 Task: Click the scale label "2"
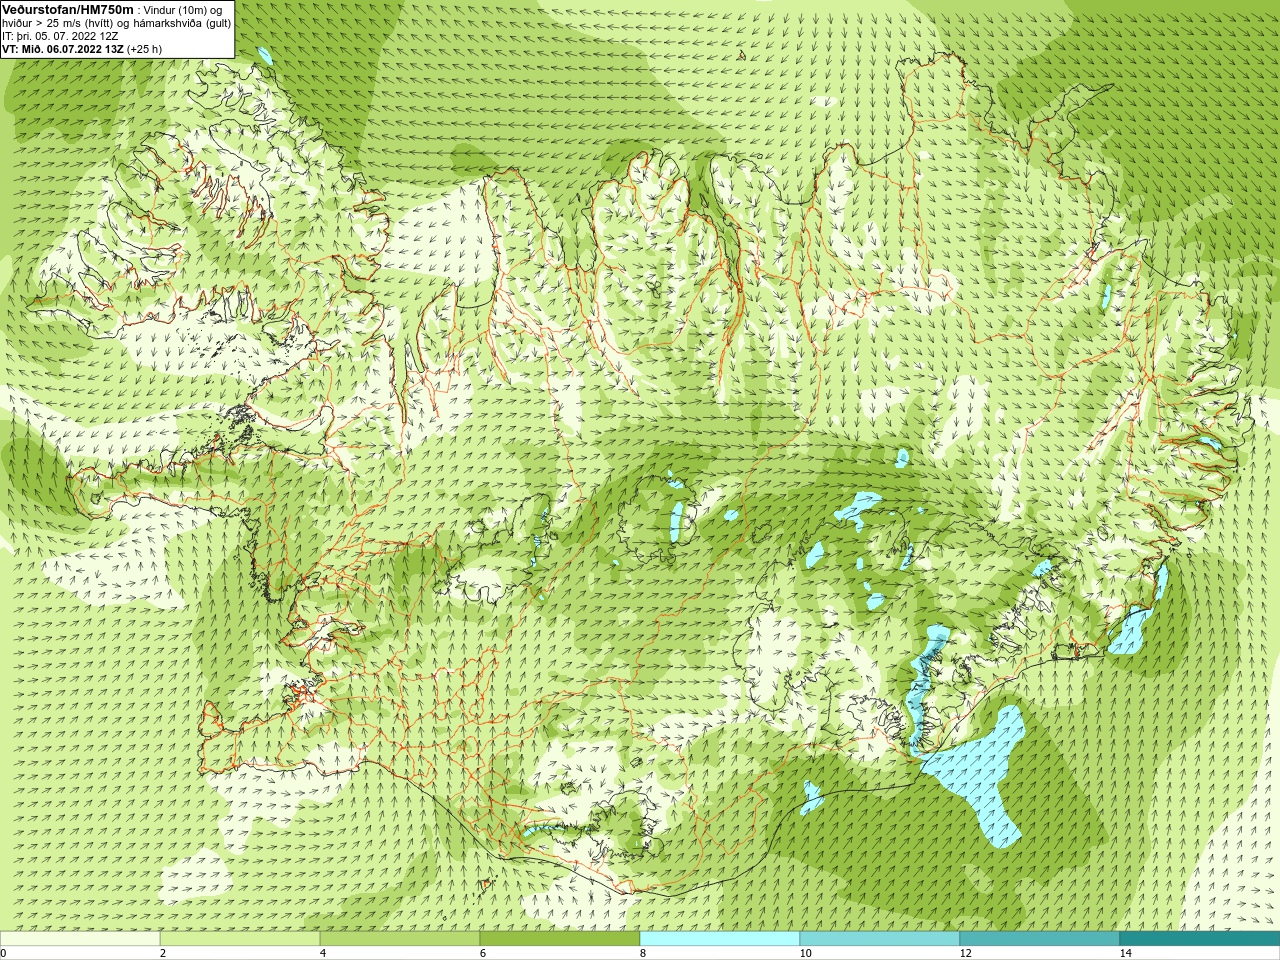163,953
